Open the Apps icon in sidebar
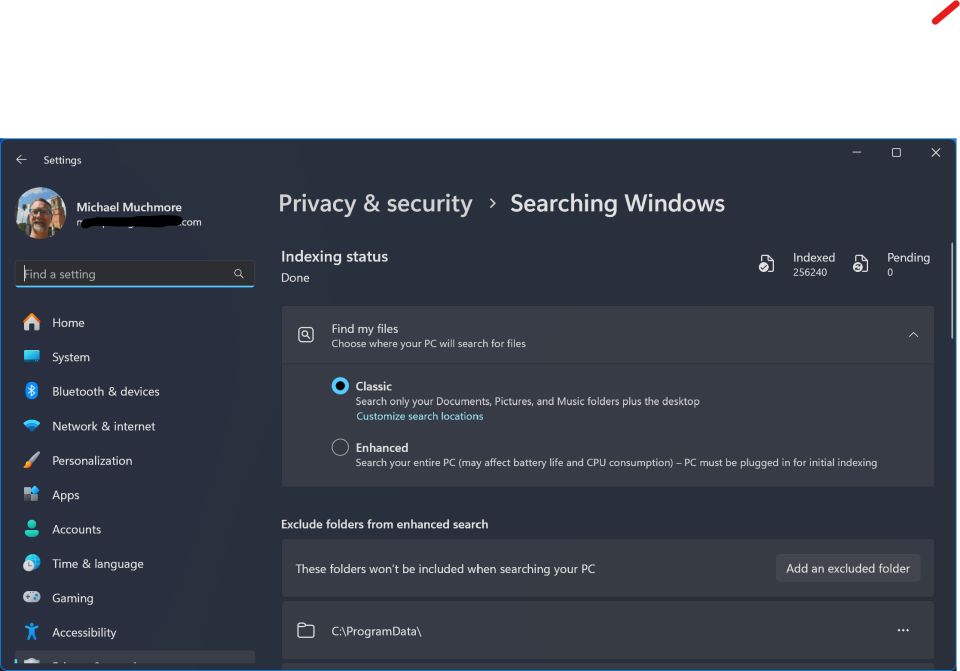Screen dimensions: 960x671 click(32, 495)
